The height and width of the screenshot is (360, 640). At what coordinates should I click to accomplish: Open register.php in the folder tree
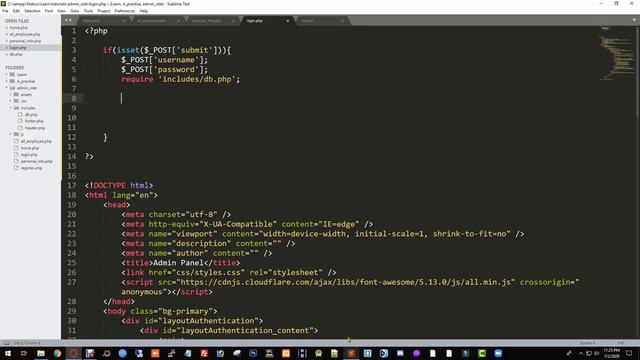(31, 168)
